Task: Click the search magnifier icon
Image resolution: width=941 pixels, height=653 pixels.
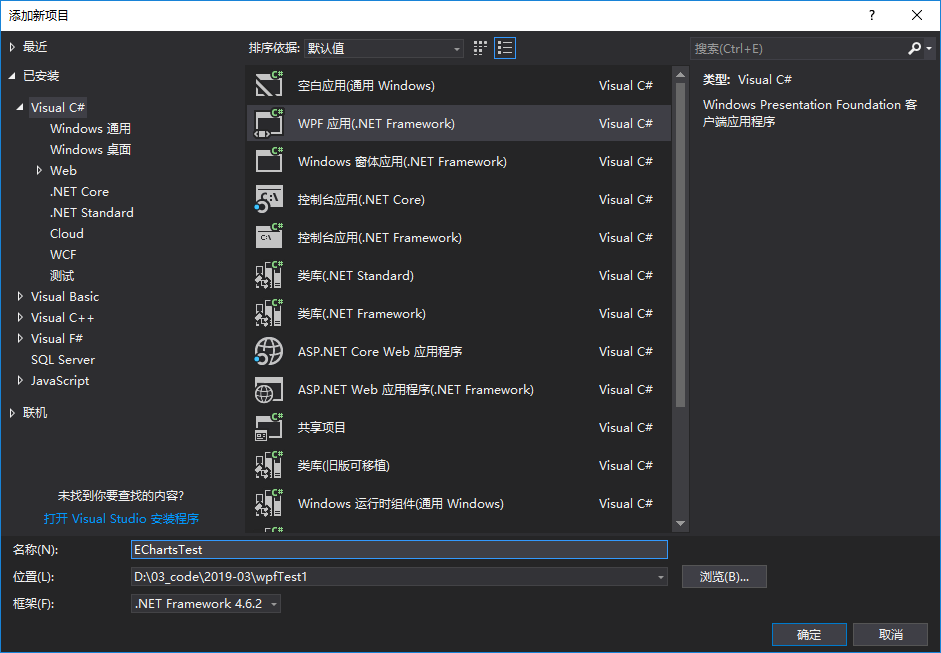Action: click(914, 48)
